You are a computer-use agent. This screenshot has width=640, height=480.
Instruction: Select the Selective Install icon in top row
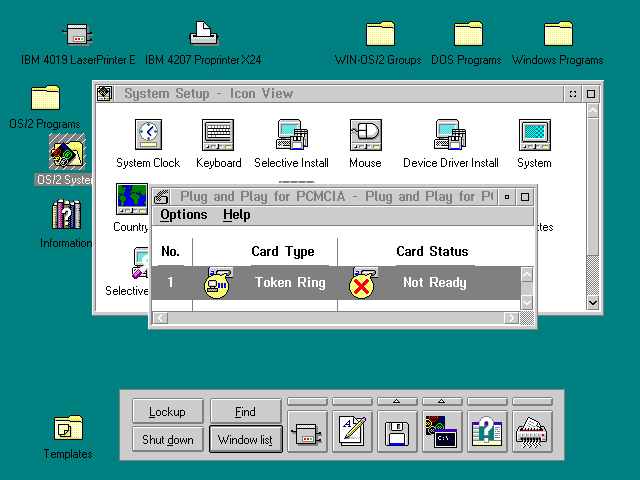point(291,135)
